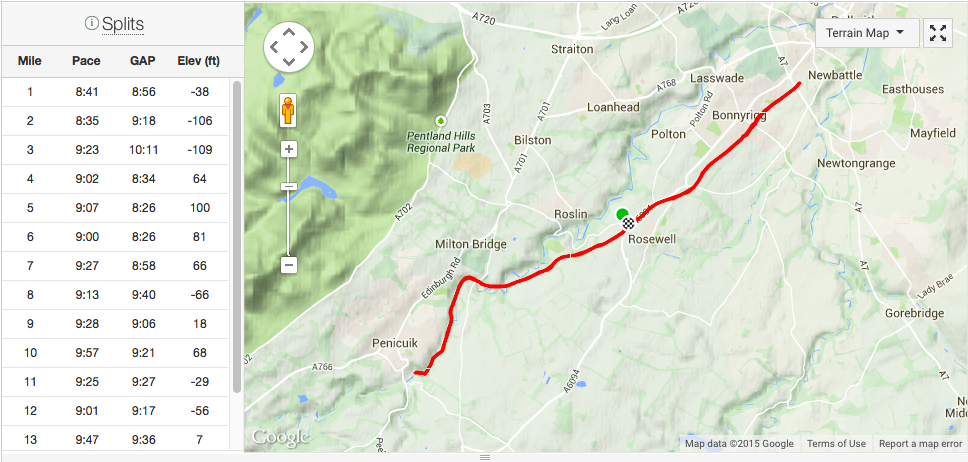Click Report a map error link
This screenshot has height=462, width=968.
click(920, 443)
